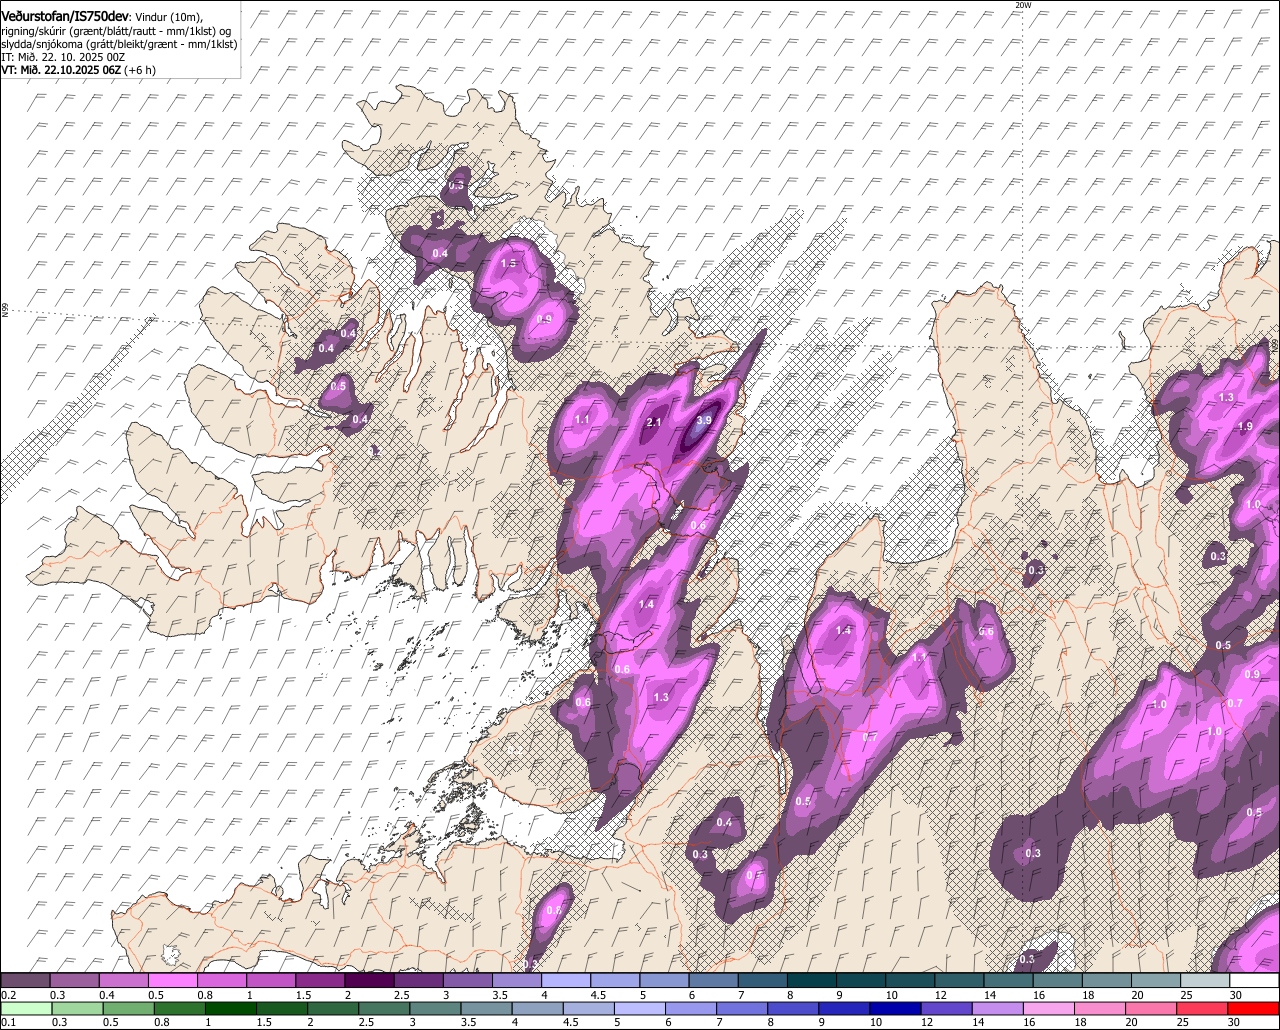Select top legend swatch between 2 and 2.5
This screenshot has height=1030, width=1280.
(x=369, y=980)
